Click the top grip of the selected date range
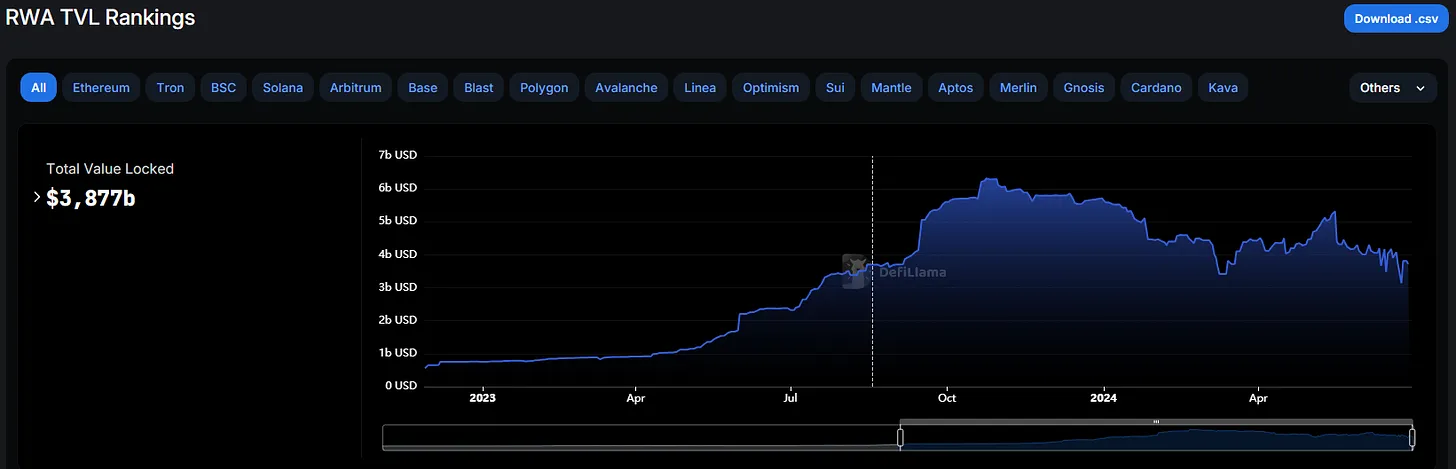This screenshot has height=469, width=1456. click(1156, 422)
